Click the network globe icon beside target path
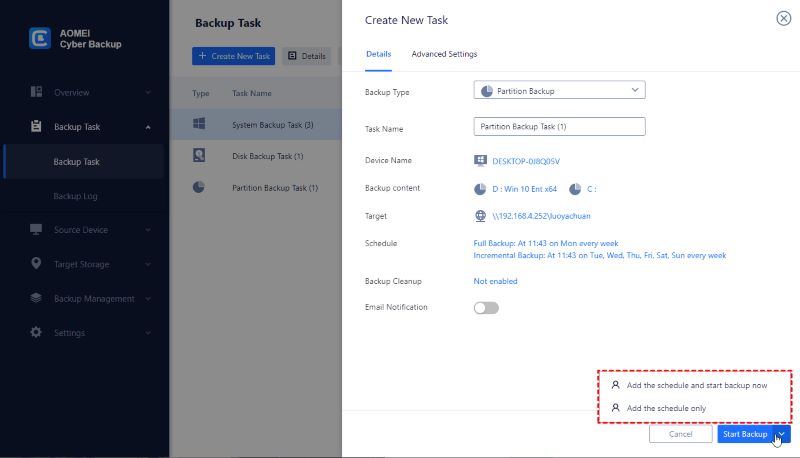The height and width of the screenshot is (458, 800). [x=480, y=216]
